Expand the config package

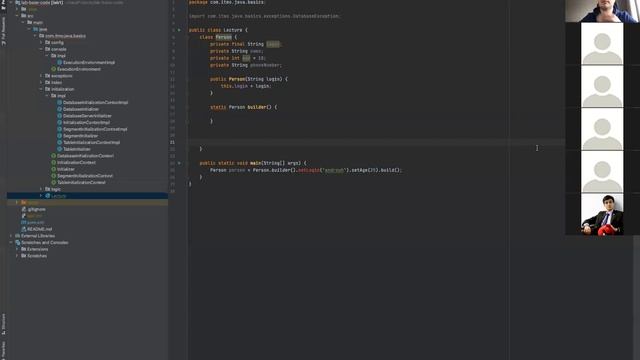tap(41, 42)
